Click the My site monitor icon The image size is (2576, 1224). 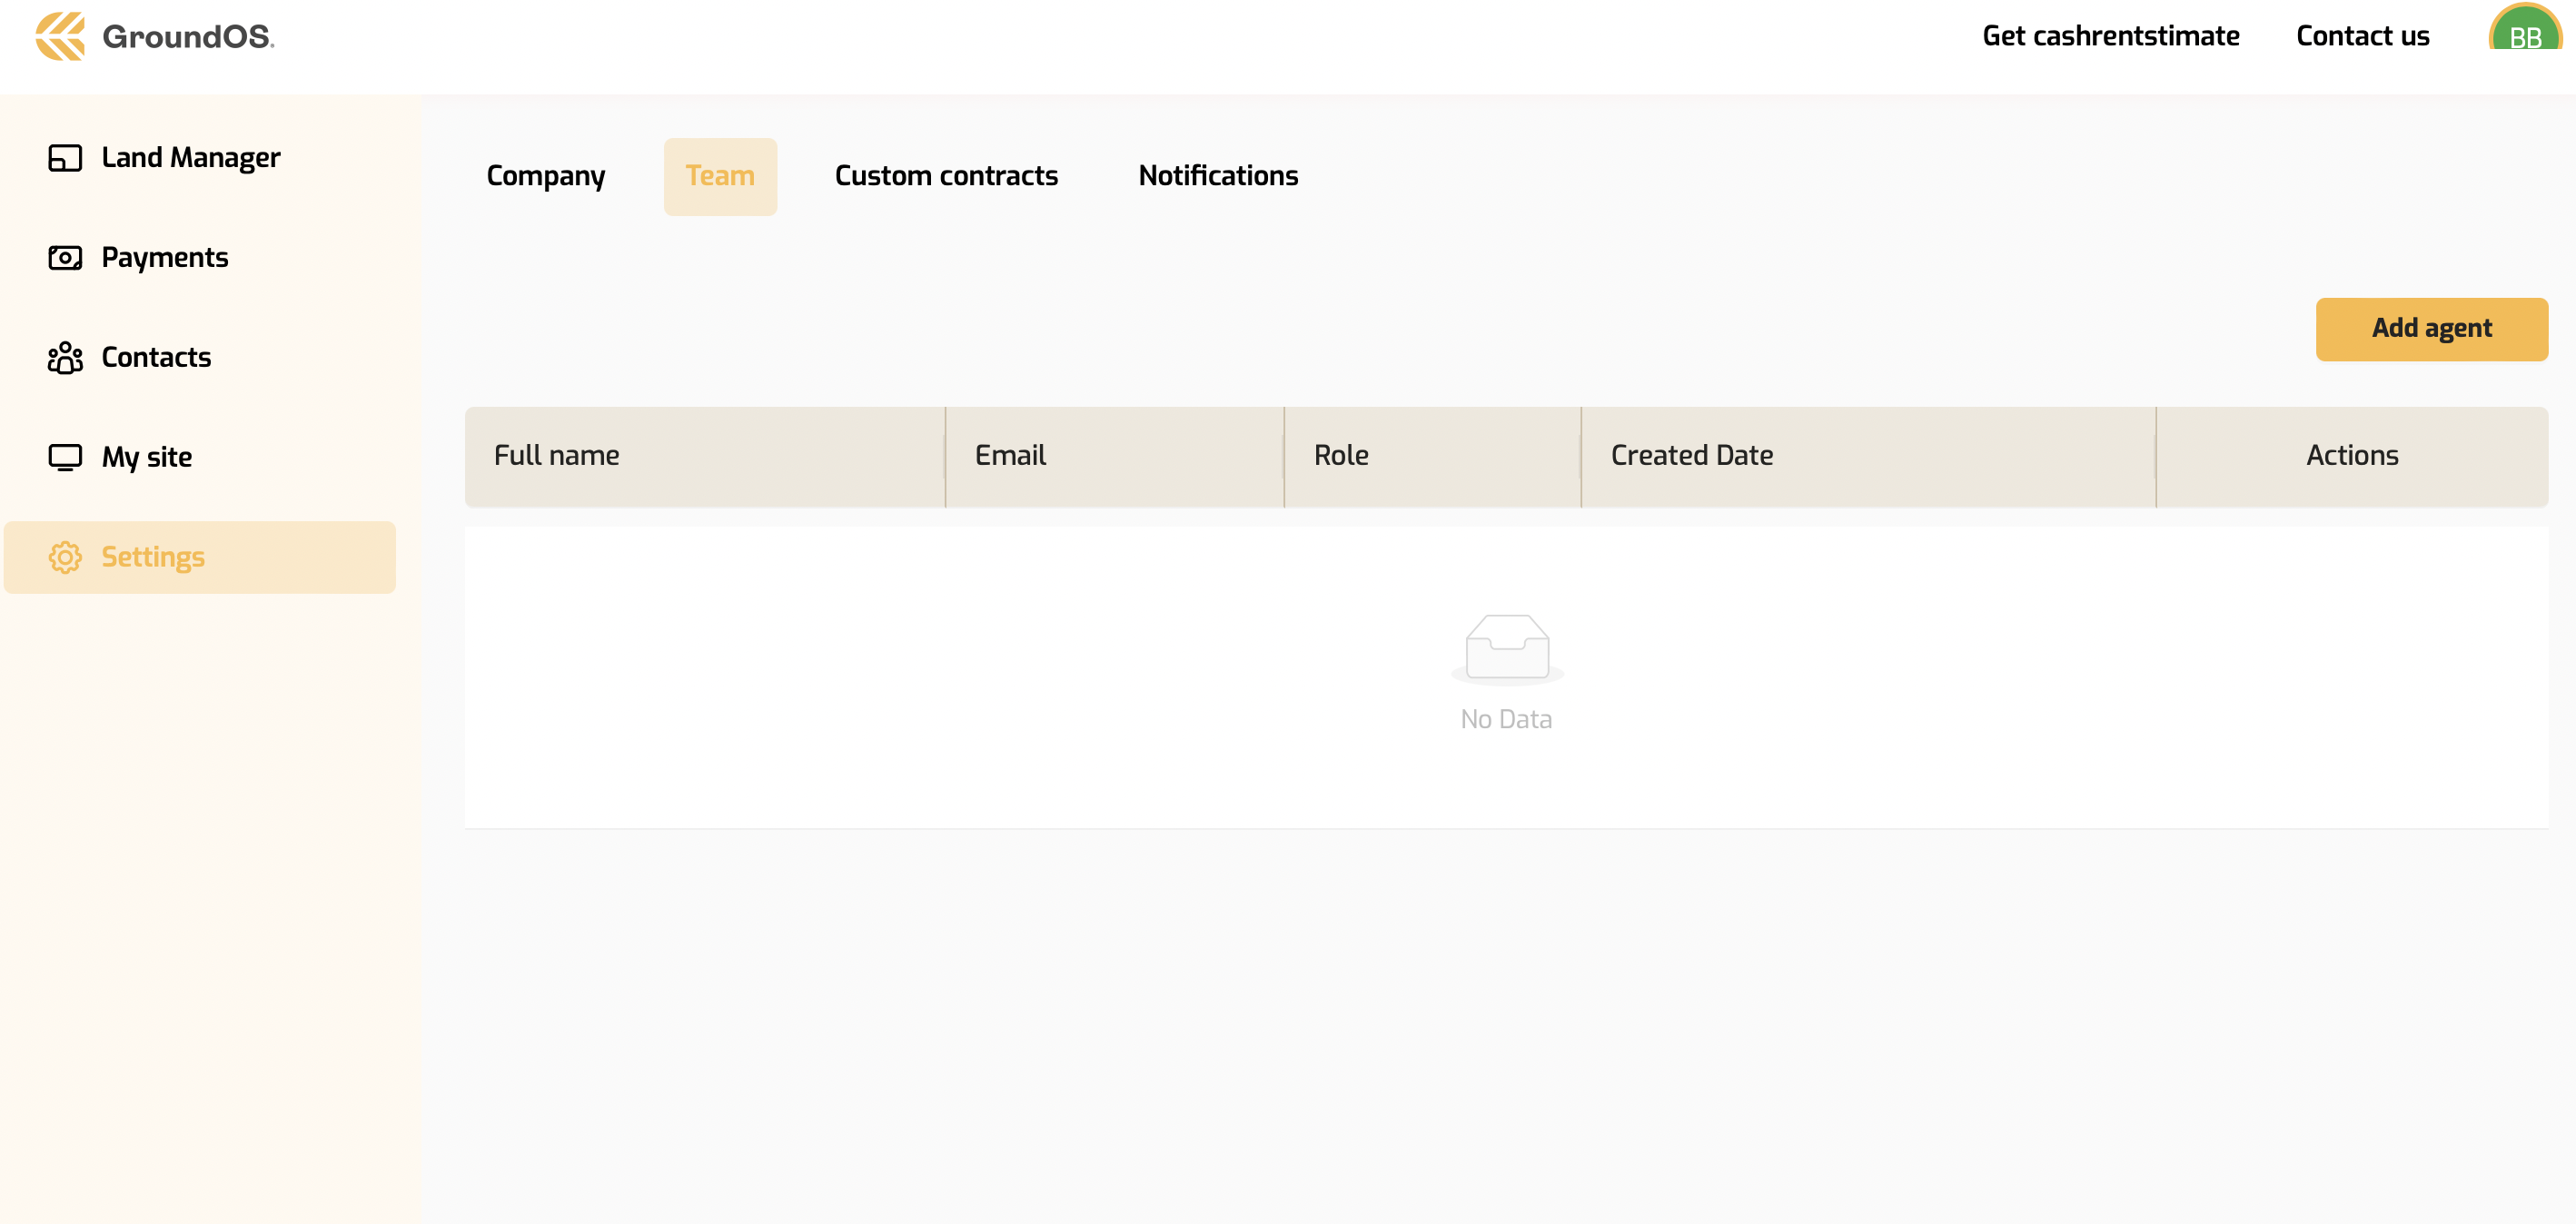(65, 458)
